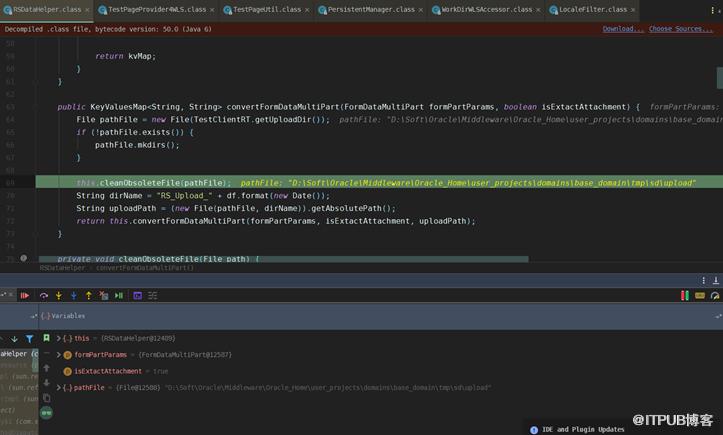Select the formPartParams variable name
The image size is (723, 435).
pos(101,355)
